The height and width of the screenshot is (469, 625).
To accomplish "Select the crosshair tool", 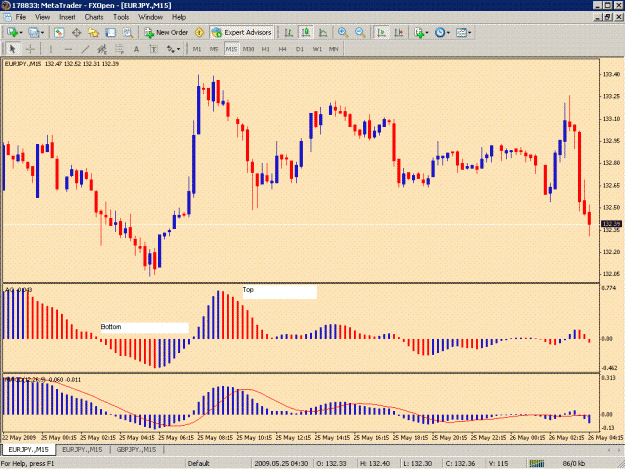I will coord(30,49).
